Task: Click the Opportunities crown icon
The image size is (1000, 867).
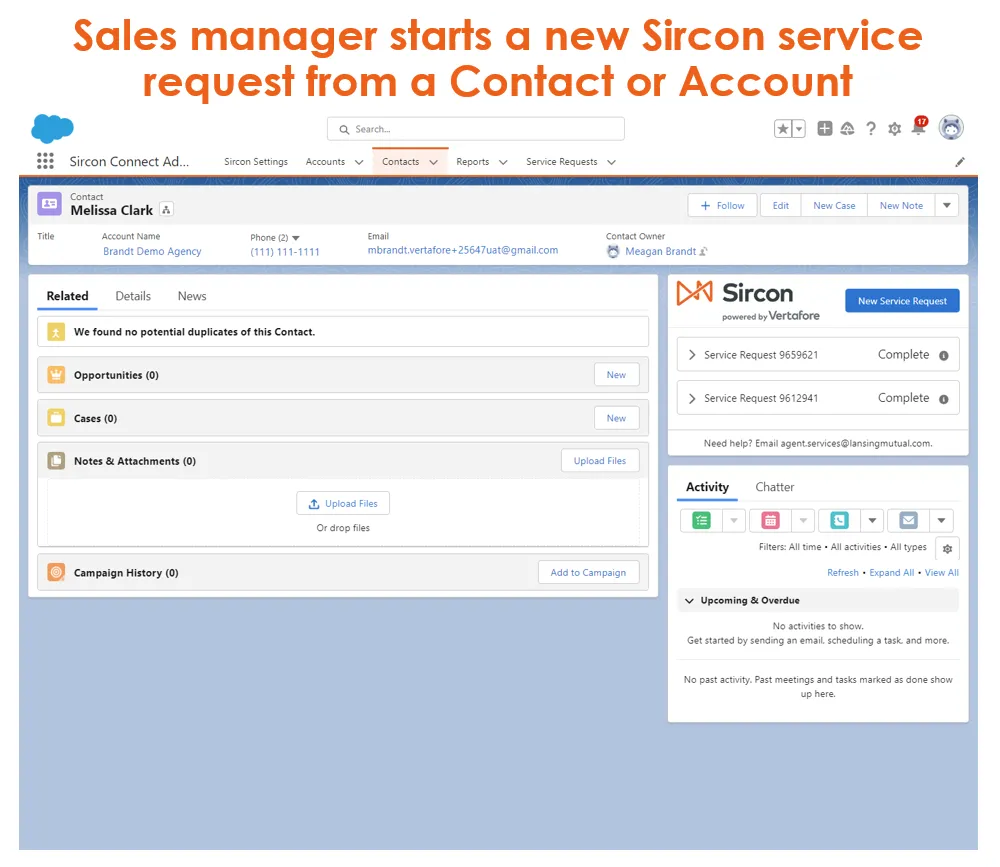Action: point(56,374)
